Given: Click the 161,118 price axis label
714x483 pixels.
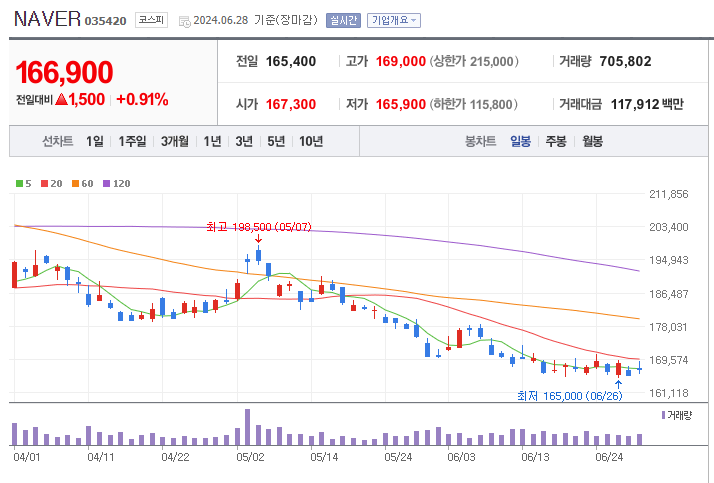Looking at the screenshot, I should coord(668,393).
